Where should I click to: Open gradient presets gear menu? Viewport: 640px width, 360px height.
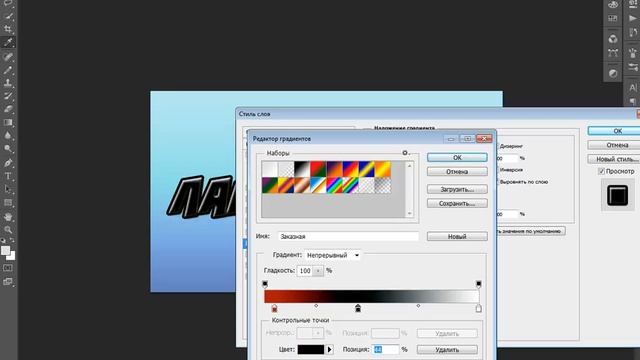(x=405, y=153)
